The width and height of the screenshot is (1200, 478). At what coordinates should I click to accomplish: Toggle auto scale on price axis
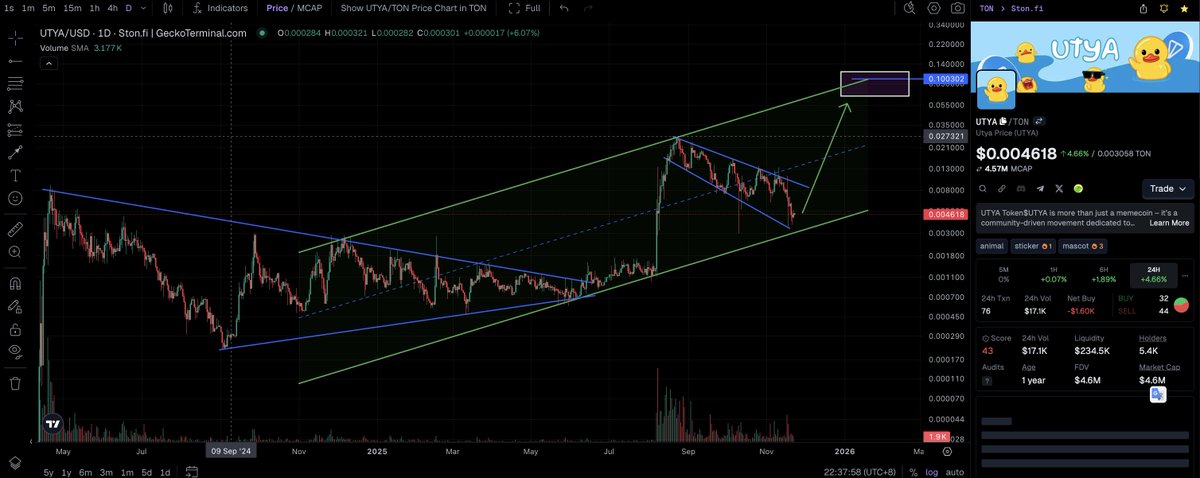956,472
